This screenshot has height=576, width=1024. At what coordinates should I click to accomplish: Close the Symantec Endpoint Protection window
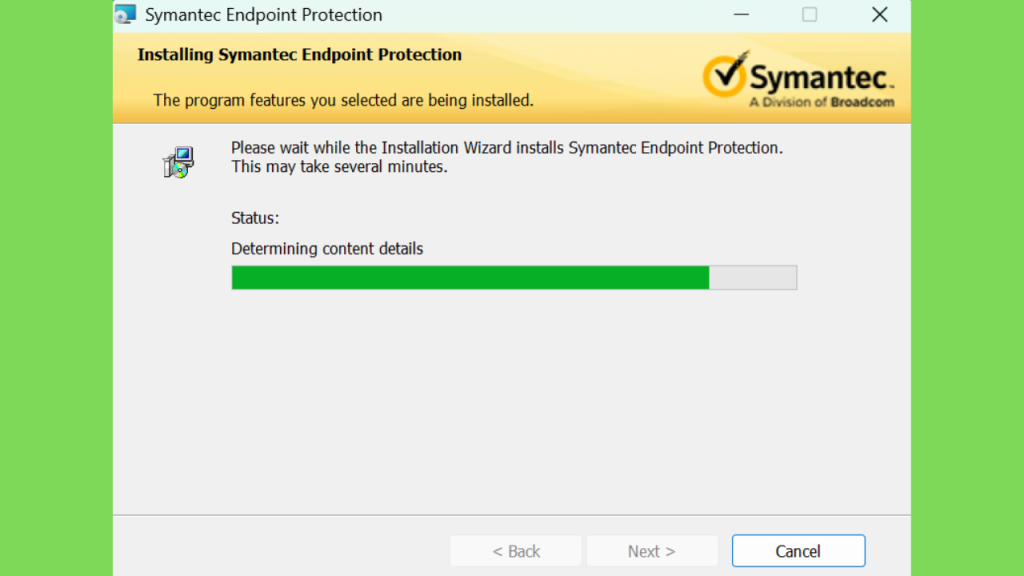[x=880, y=14]
